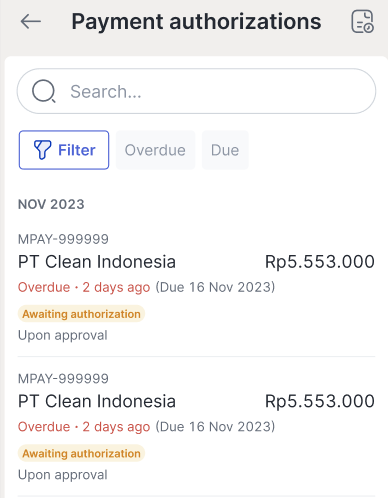The width and height of the screenshot is (388, 498).
Task: Click first MPAY-999999 reference number
Action: 63,239
